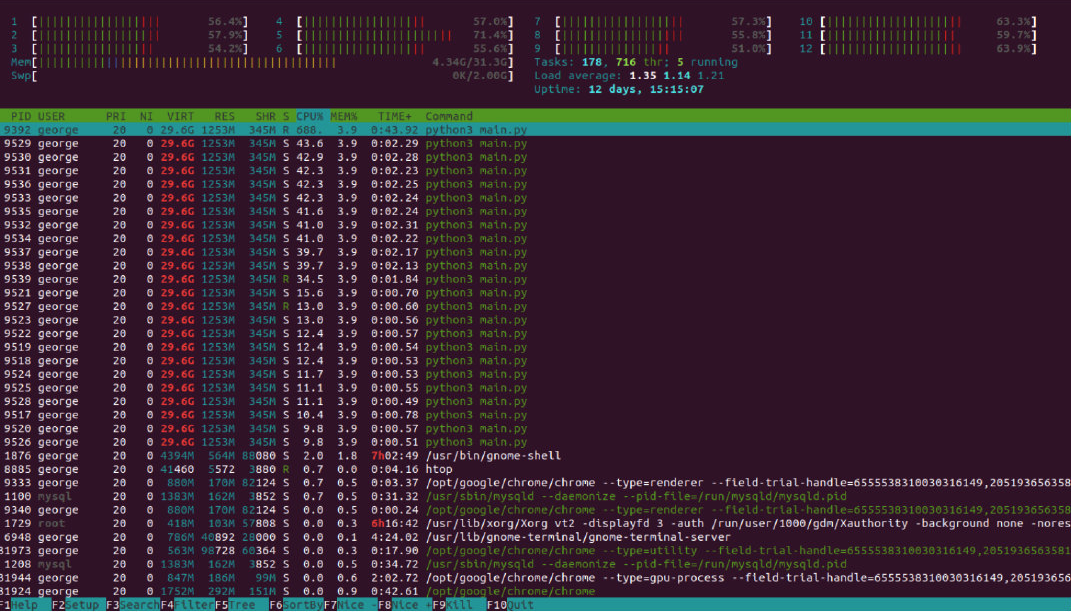Sort by the NI column header
The width and height of the screenshot is (1071, 612).
pos(146,116)
